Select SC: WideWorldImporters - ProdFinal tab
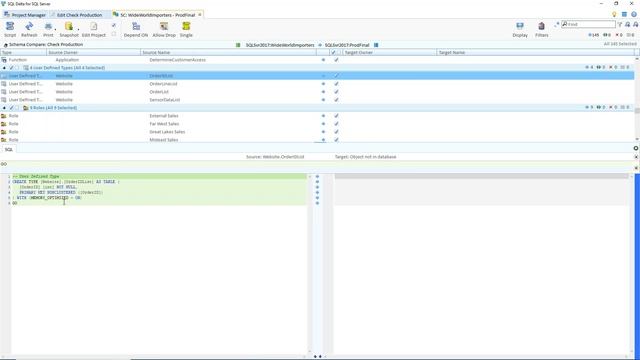 [157, 15]
